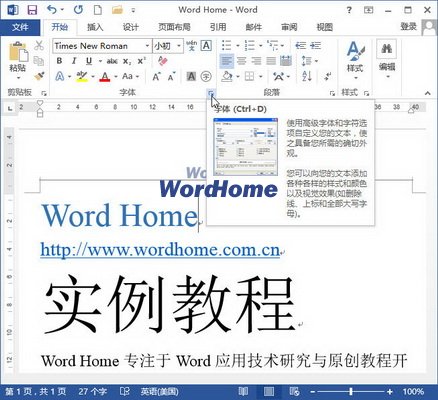Click the shrink font size A icon
Viewport: 438px width, 400px height.
pos(172,77)
